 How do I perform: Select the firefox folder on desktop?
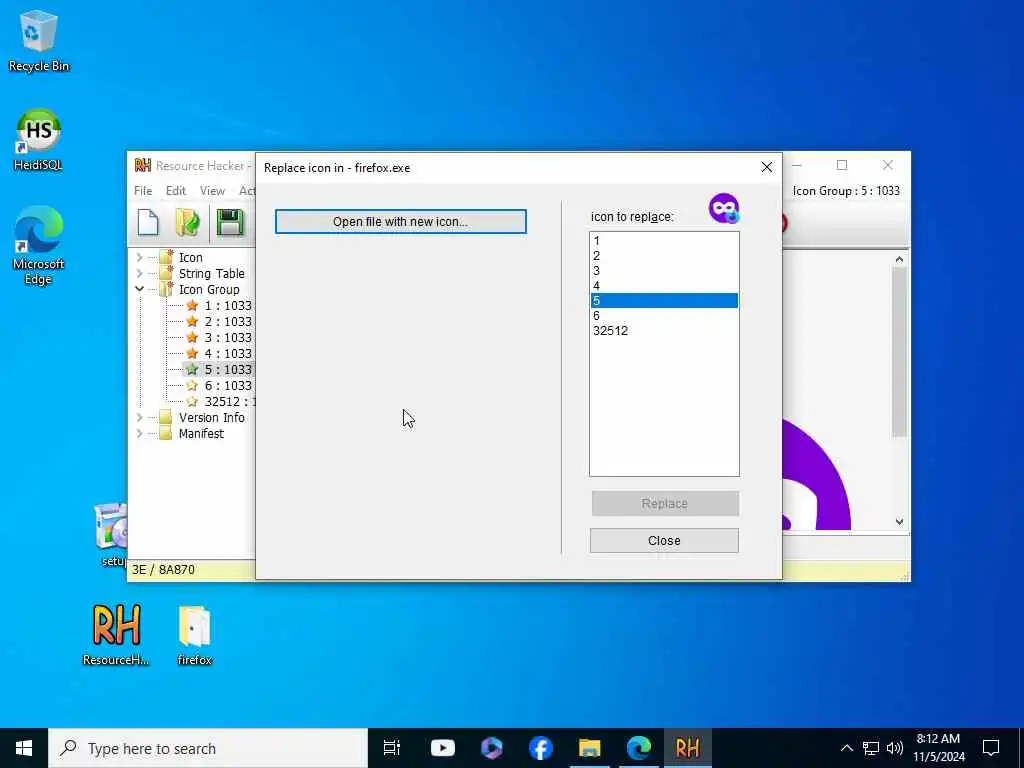pyautogui.click(x=195, y=635)
